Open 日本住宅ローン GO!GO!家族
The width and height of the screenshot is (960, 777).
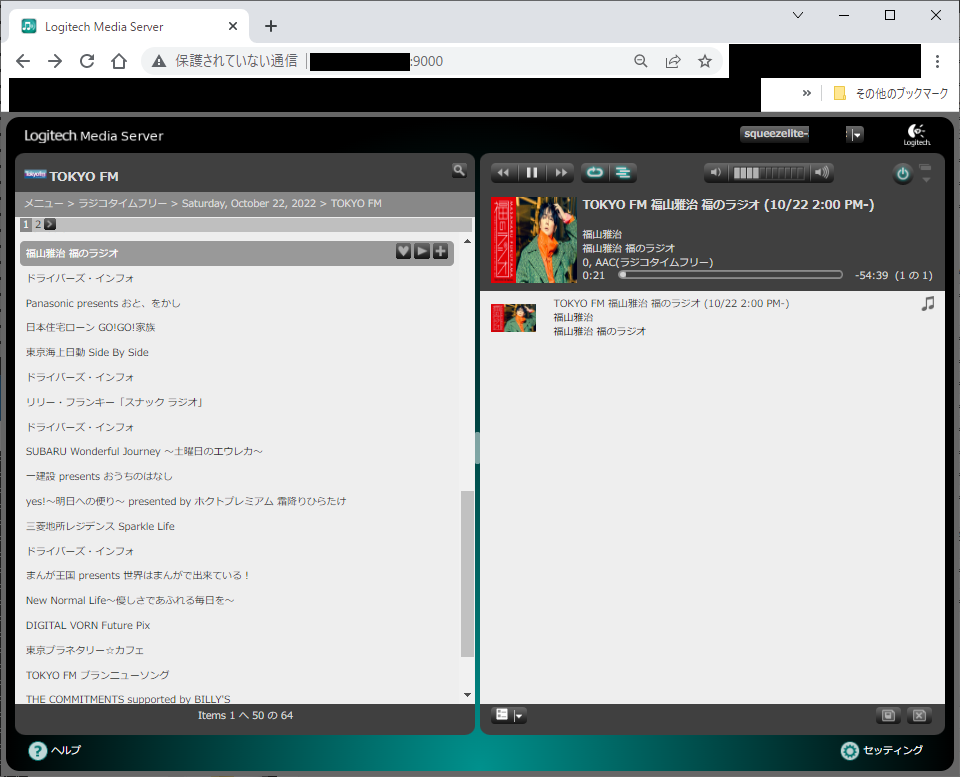pos(90,328)
